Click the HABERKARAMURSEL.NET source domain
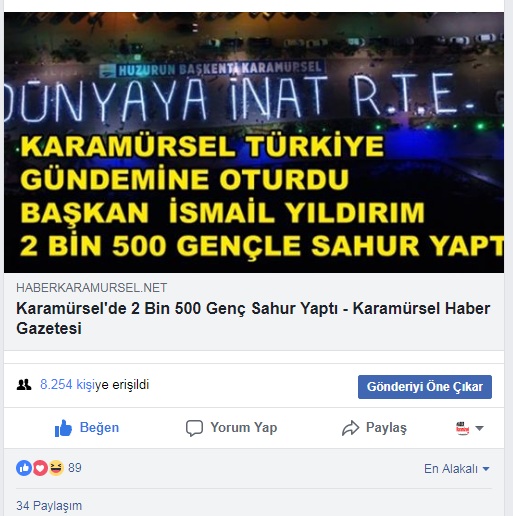Viewport: 513px width, 516px height. click(x=92, y=288)
